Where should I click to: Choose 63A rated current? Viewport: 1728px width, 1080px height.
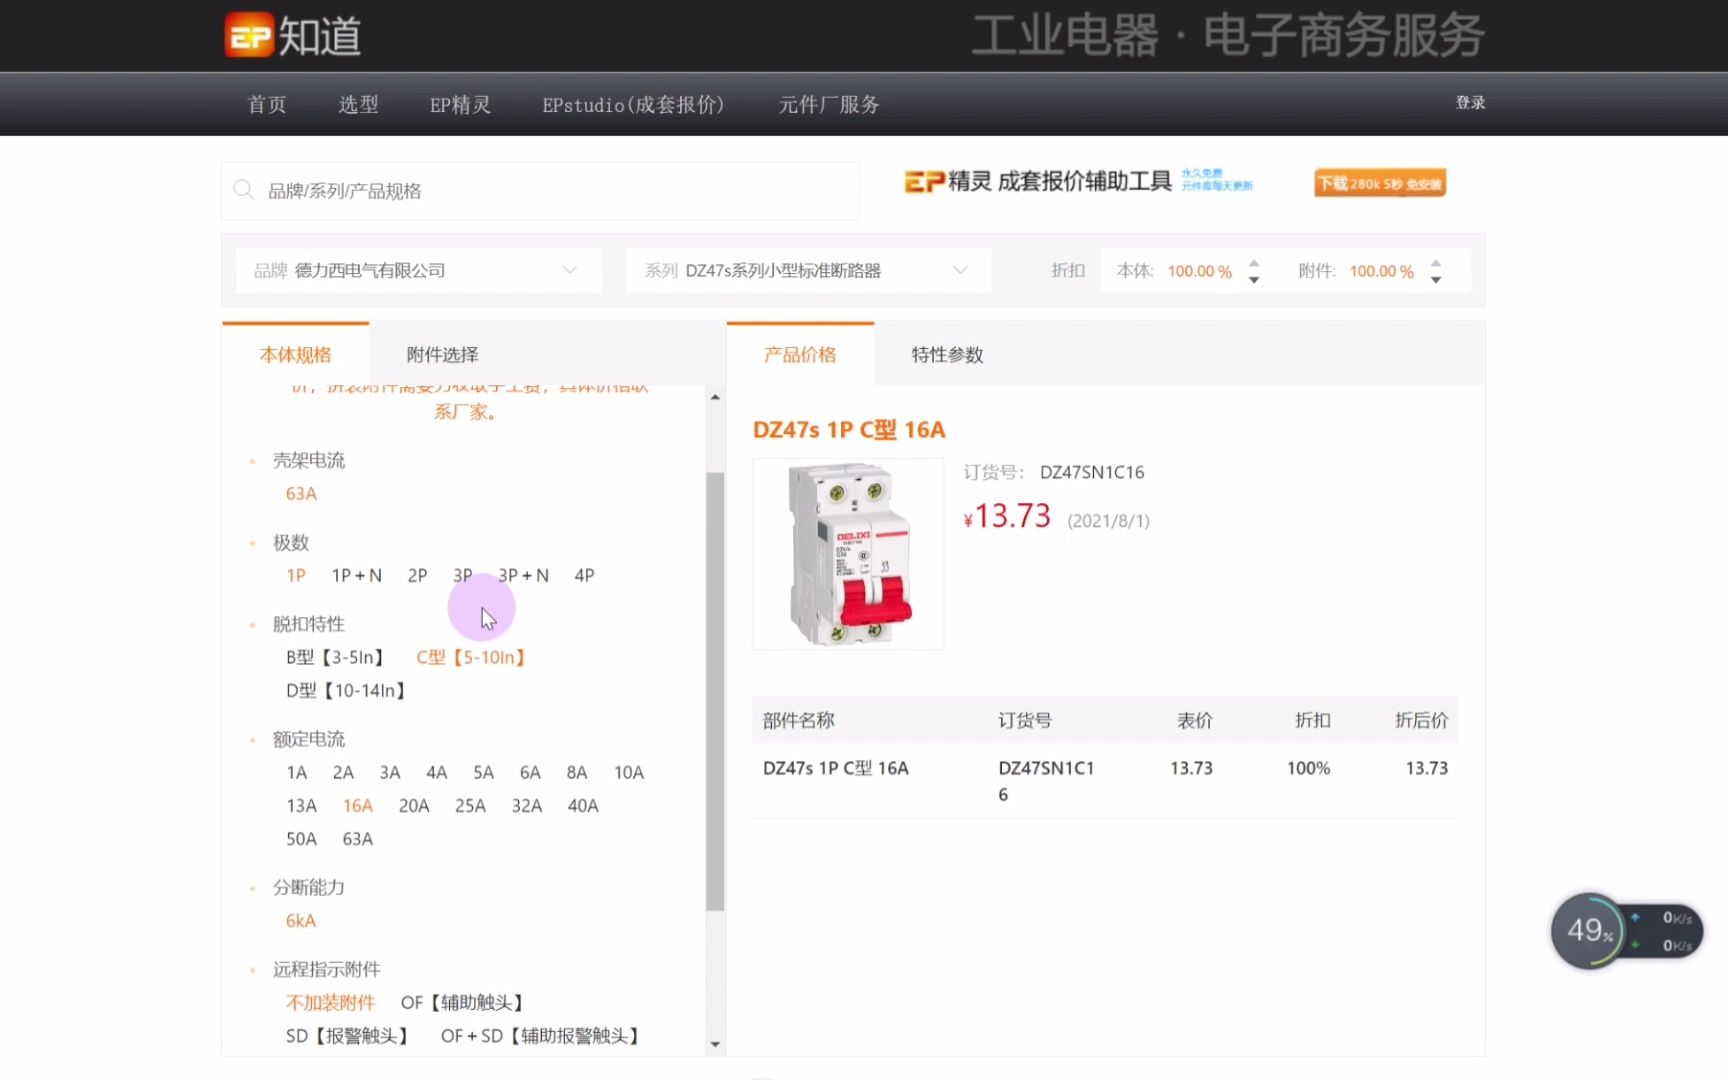pos(357,838)
